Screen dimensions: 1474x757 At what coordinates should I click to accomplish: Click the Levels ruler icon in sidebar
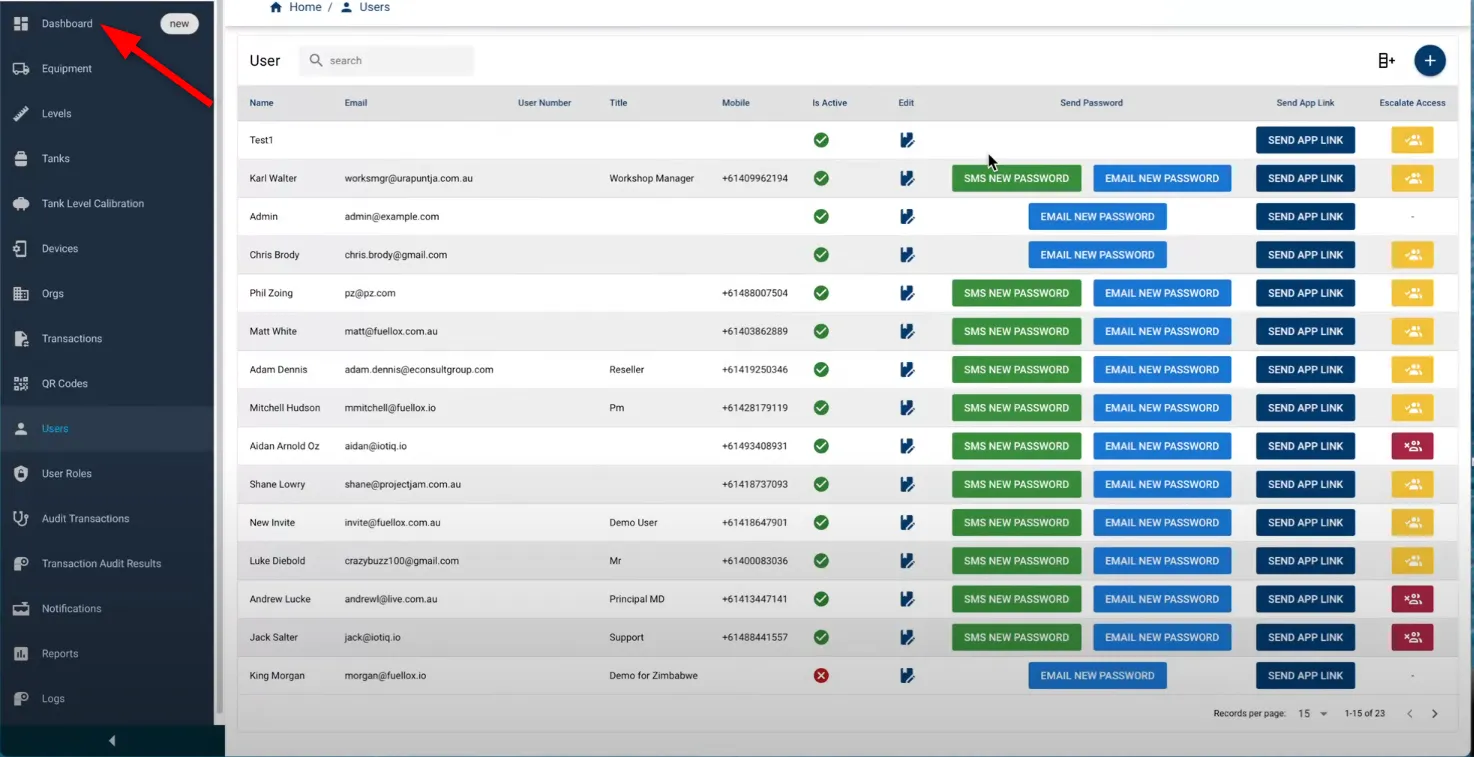20,114
